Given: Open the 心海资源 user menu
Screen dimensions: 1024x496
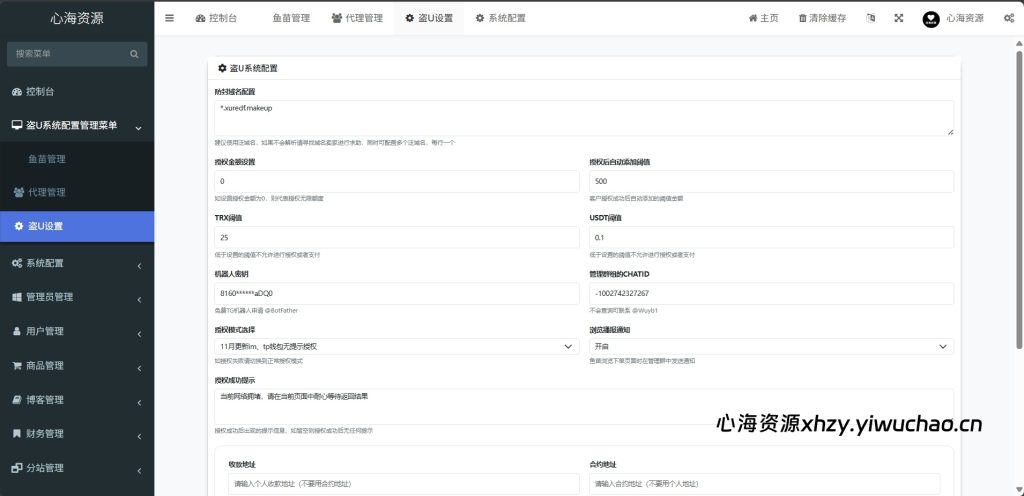Looking at the screenshot, I should point(953,18).
